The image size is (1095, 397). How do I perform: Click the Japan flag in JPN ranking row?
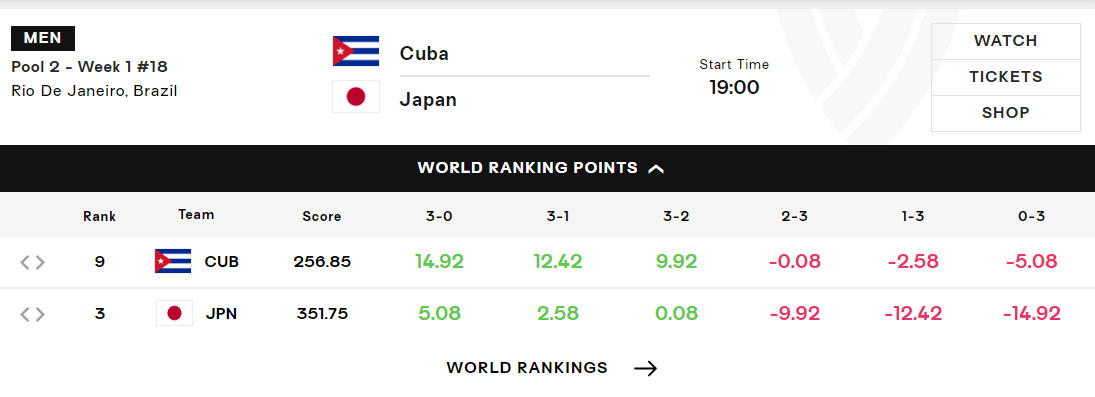(x=174, y=313)
